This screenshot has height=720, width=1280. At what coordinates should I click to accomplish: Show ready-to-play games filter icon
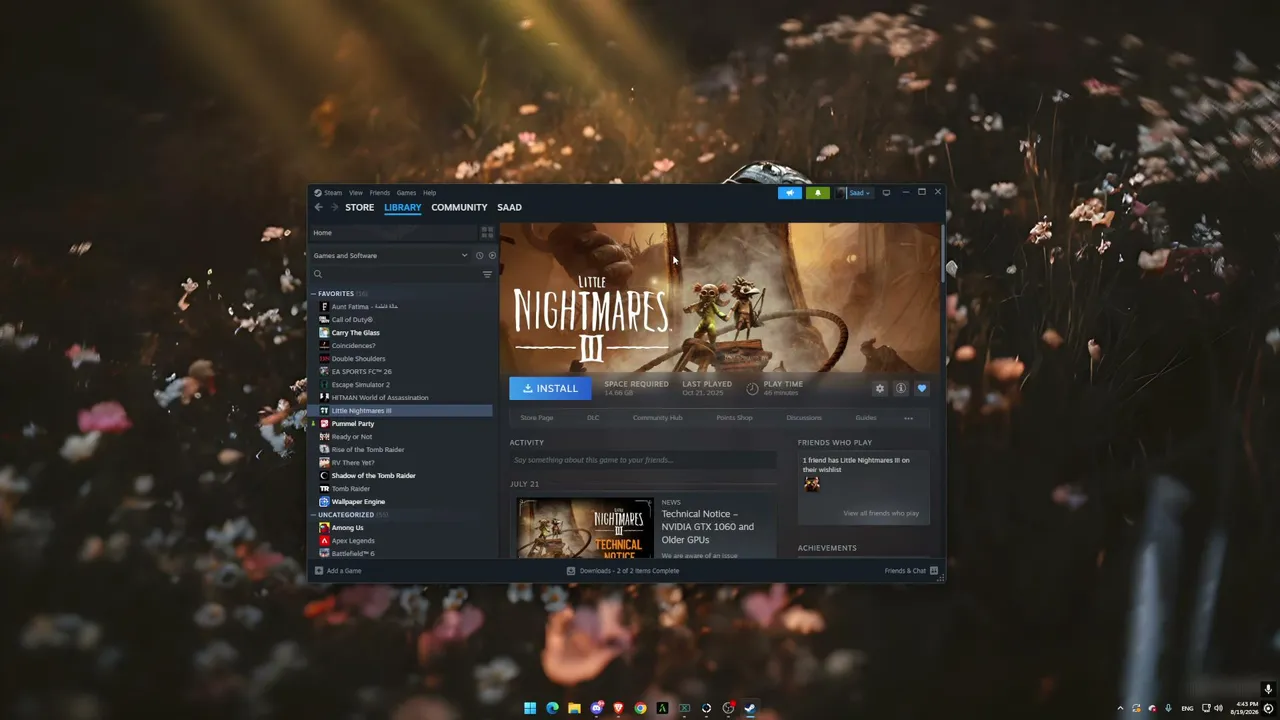pyautogui.click(x=491, y=255)
